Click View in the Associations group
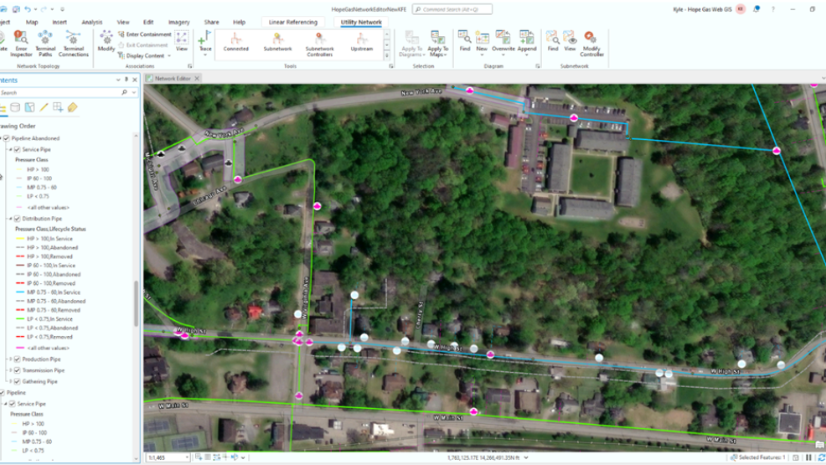 181,41
